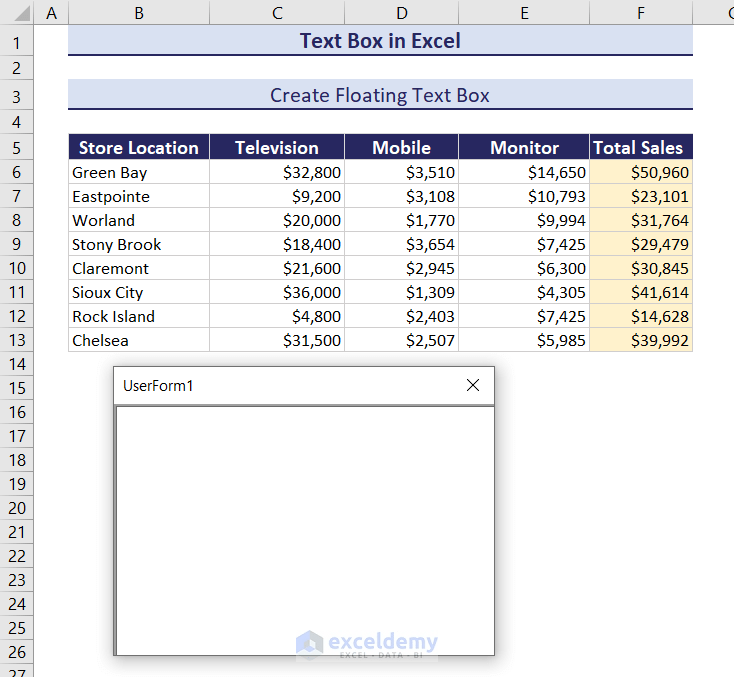Screen dimensions: 734x677
Task: Click inside the UserForm1 text box
Action: click(x=305, y=531)
